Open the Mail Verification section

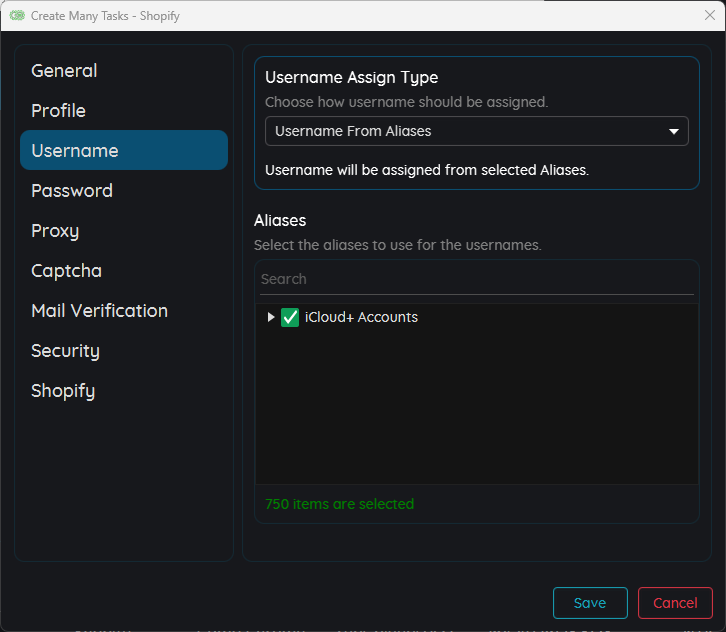point(99,311)
